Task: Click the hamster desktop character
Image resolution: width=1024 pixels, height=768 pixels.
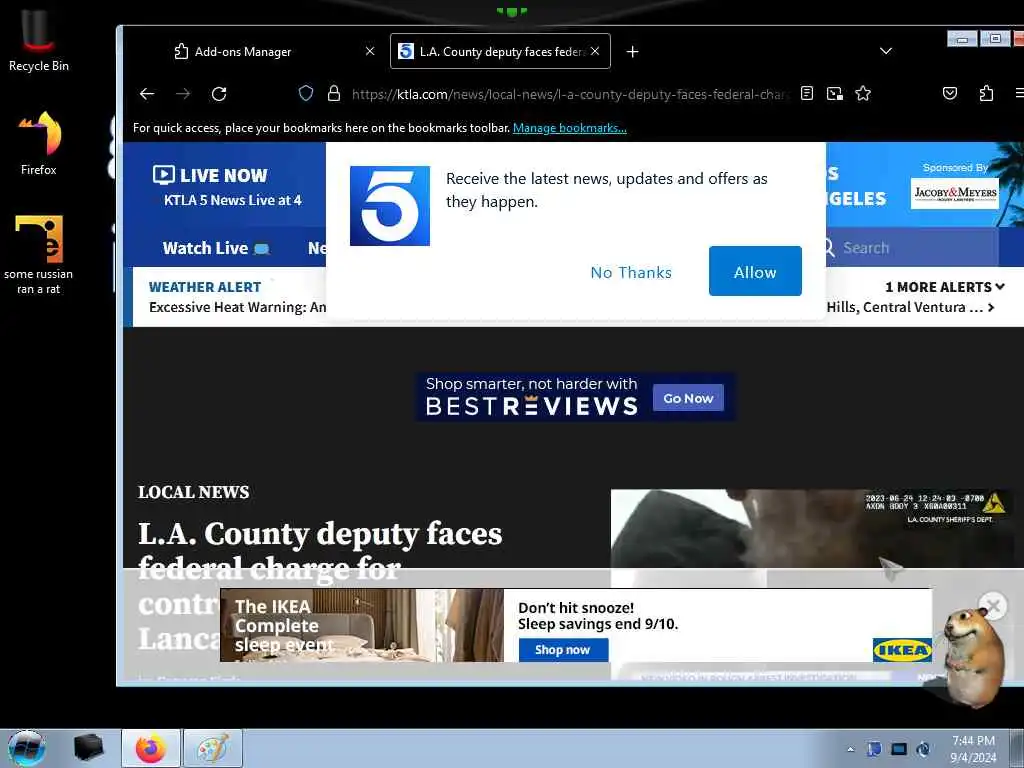Action: tap(974, 656)
